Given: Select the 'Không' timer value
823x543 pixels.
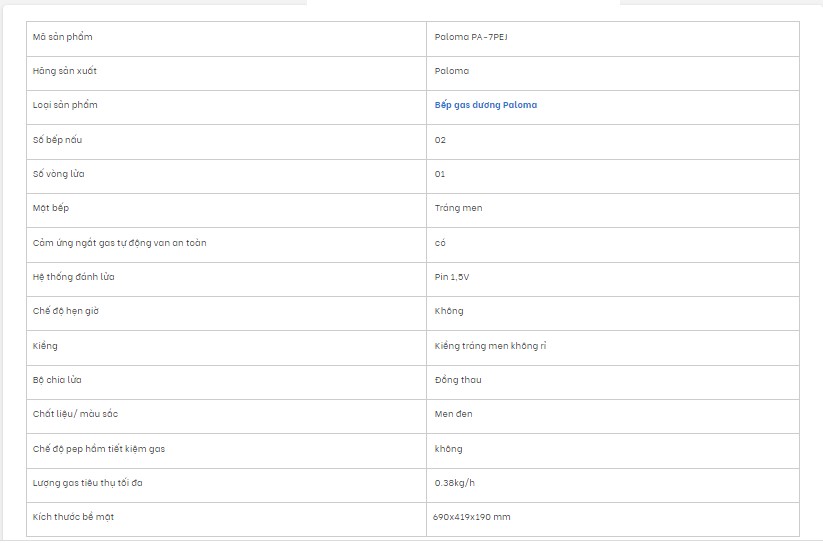Looking at the screenshot, I should [449, 311].
